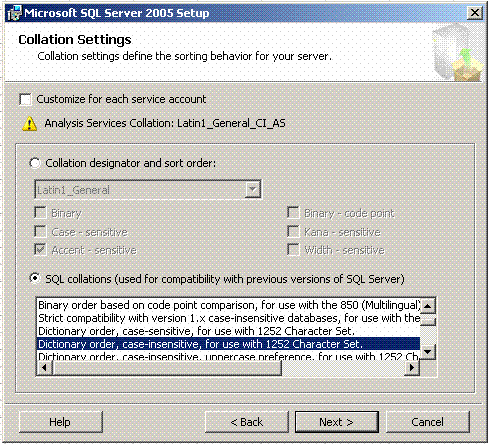Tick the Width - sensitive checkbox
Screen dimensions: 488x444
coord(293,249)
